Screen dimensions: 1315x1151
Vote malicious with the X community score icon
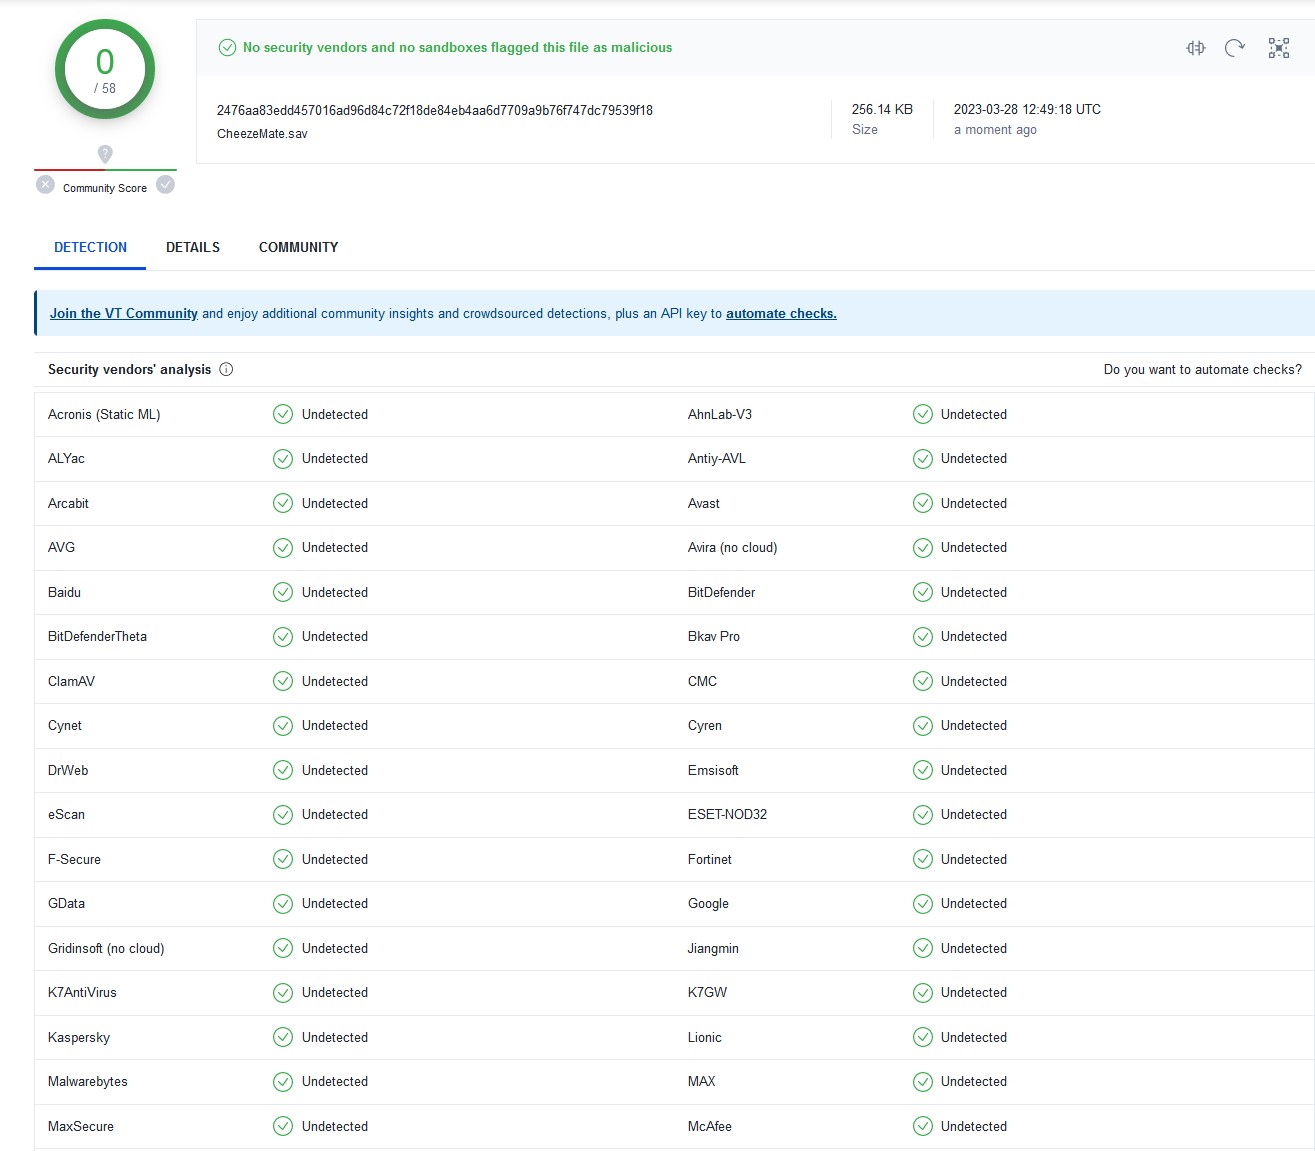tap(45, 185)
